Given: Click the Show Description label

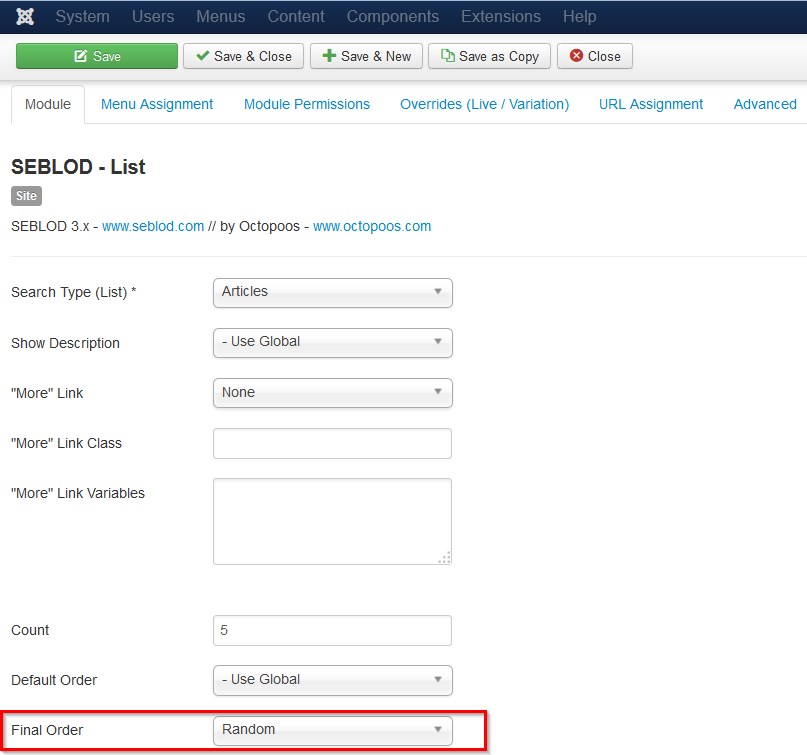Looking at the screenshot, I should tap(65, 343).
